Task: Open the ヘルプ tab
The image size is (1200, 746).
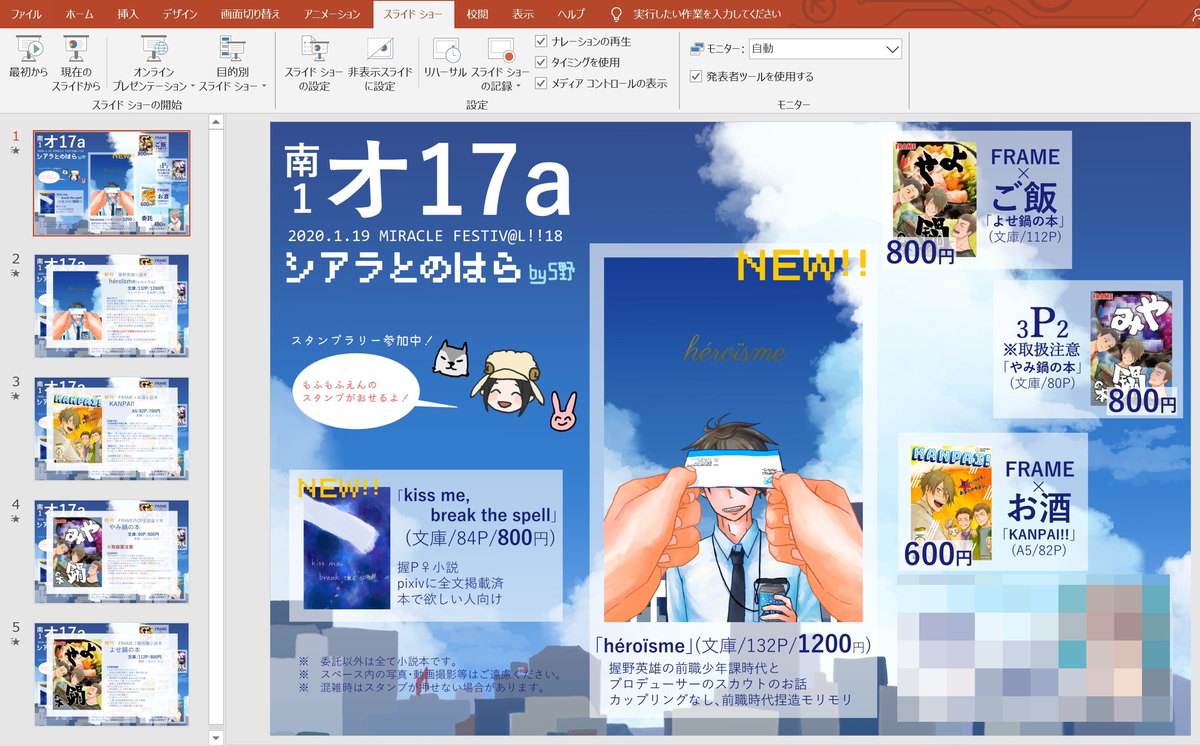Action: (x=571, y=14)
